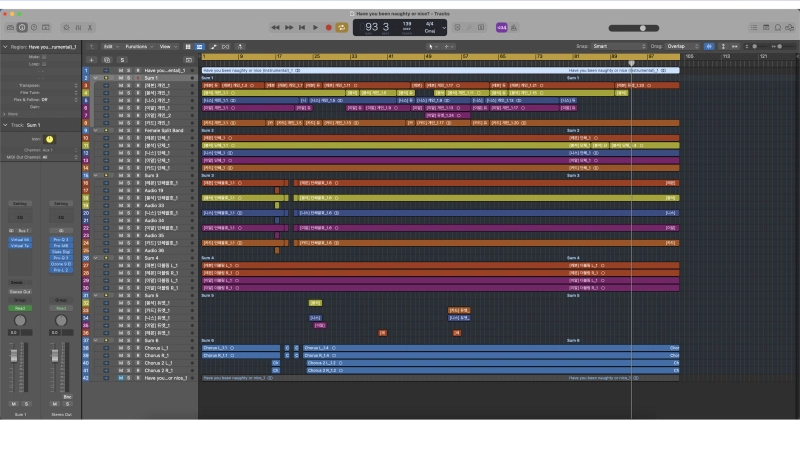Open the Library button

(9, 28)
